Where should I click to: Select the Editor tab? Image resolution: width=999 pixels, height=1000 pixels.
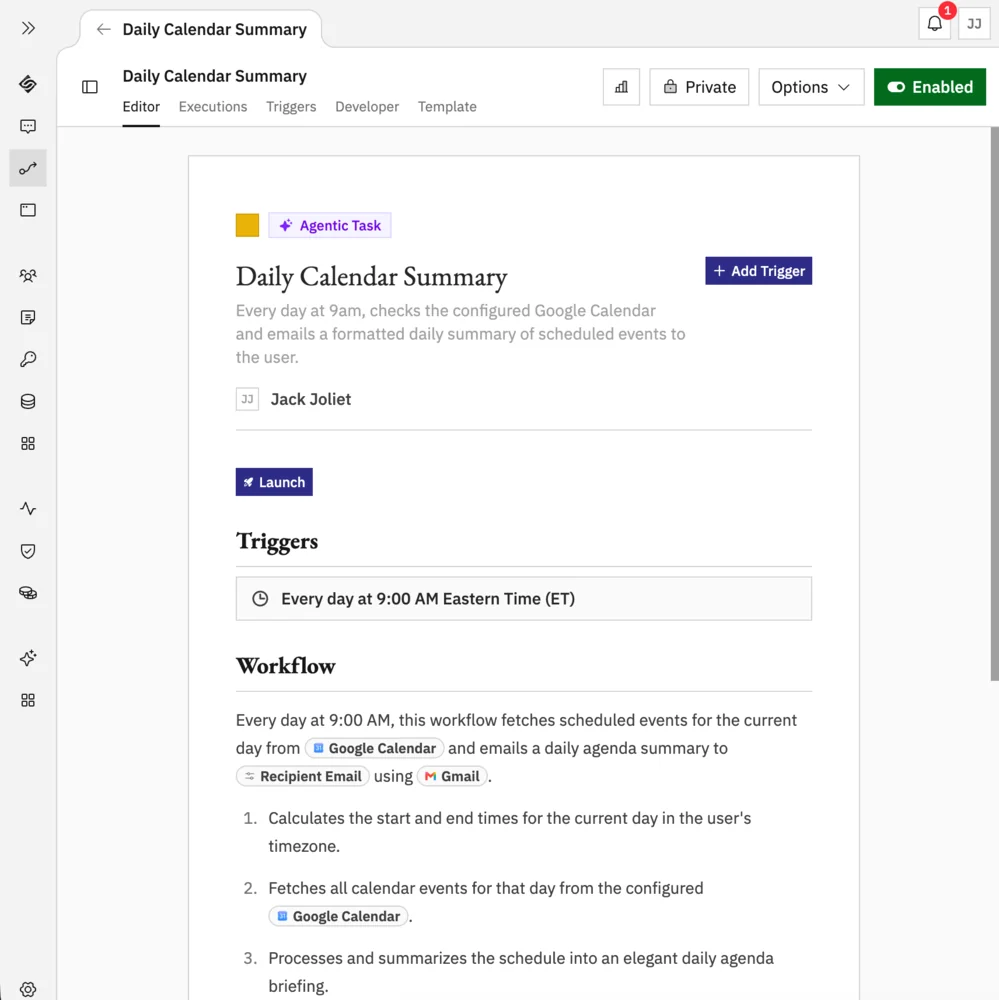click(x=141, y=107)
